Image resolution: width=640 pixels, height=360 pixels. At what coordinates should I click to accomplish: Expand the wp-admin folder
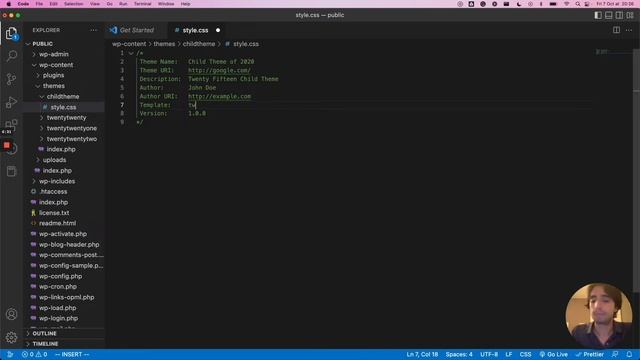click(53, 54)
